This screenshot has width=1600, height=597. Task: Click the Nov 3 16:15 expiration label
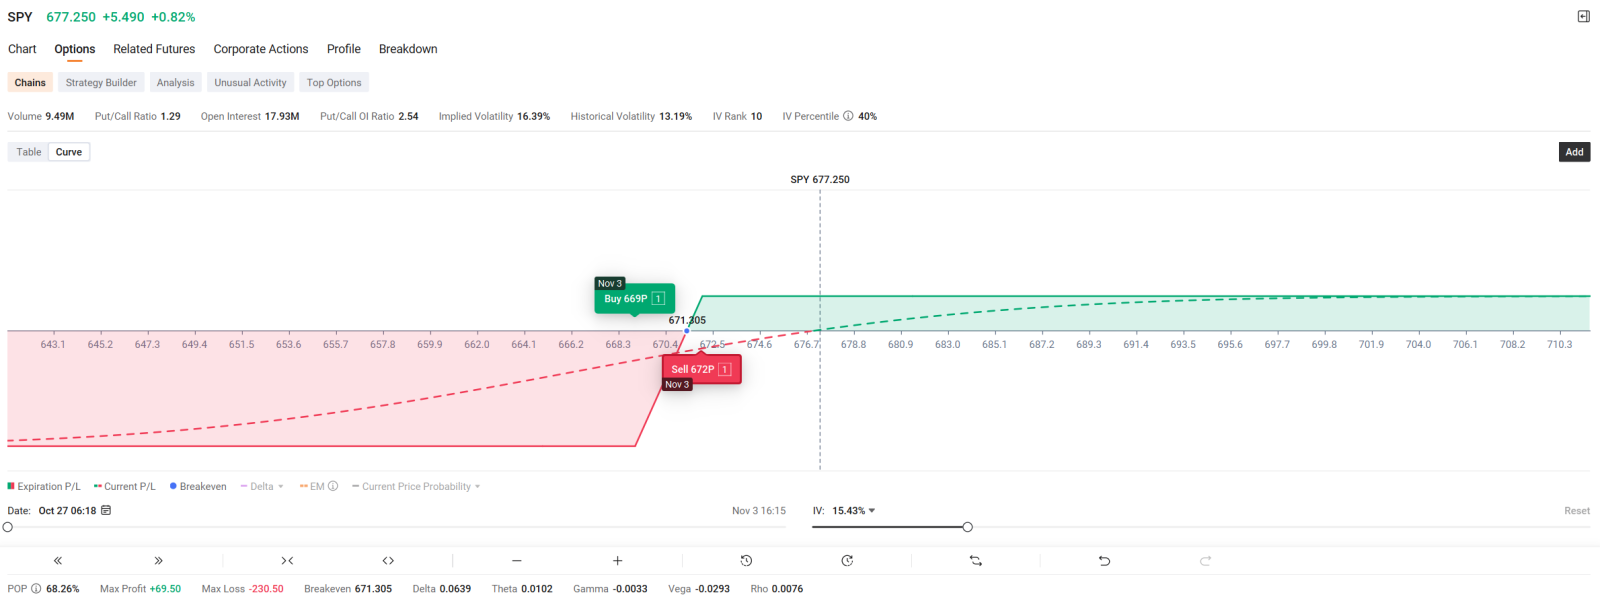[759, 511]
